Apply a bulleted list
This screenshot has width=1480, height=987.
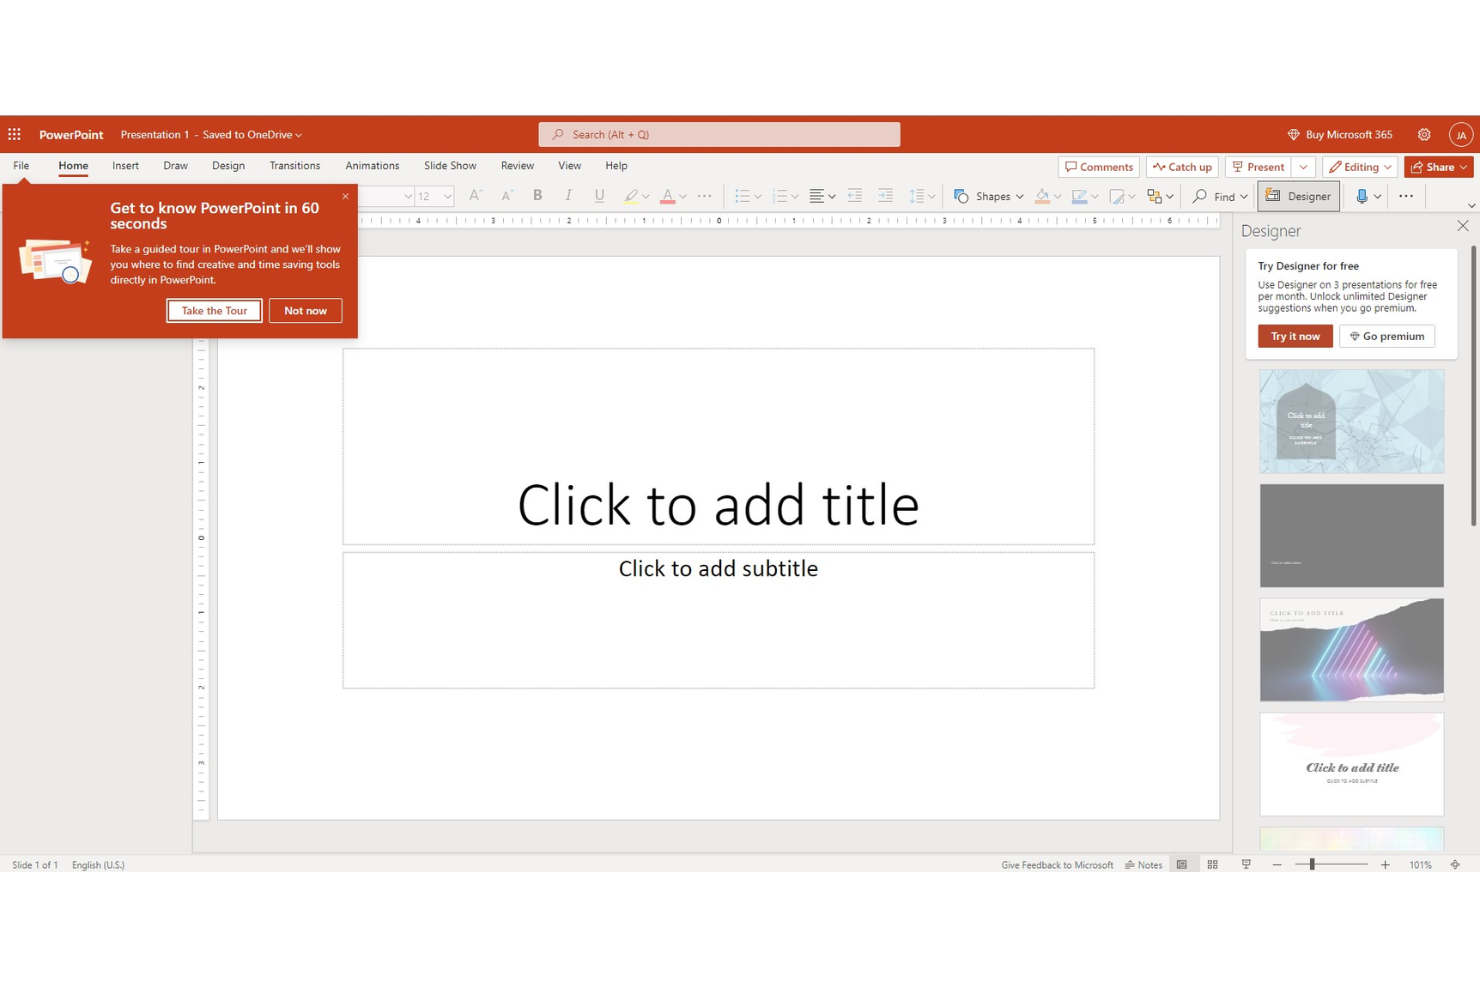744,196
